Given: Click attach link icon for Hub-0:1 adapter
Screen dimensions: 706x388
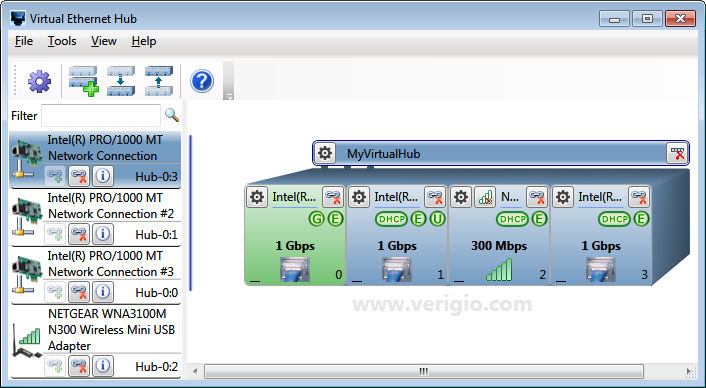Looking at the screenshot, I should 55,234.
